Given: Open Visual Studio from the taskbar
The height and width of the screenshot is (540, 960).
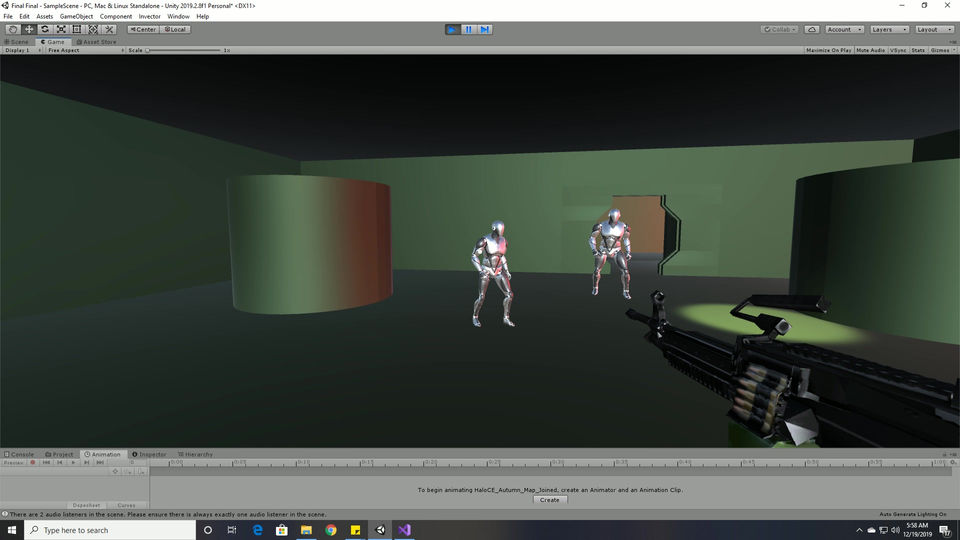Looking at the screenshot, I should (404, 530).
